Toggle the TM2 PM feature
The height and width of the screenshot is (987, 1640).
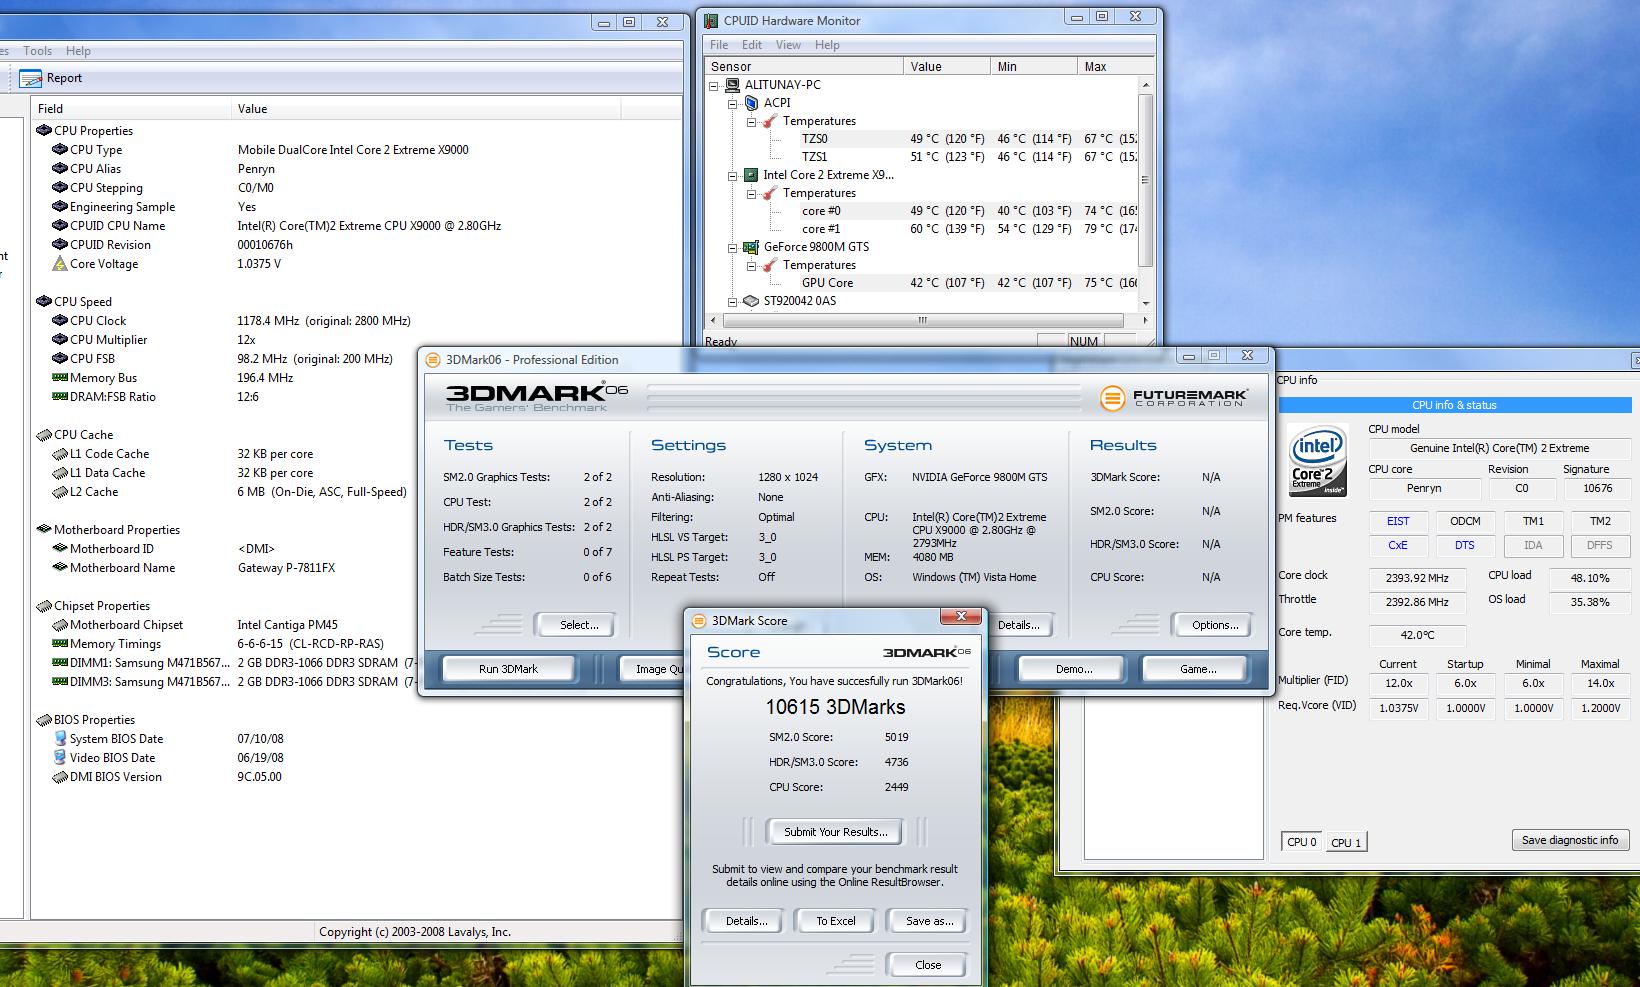pos(1600,522)
